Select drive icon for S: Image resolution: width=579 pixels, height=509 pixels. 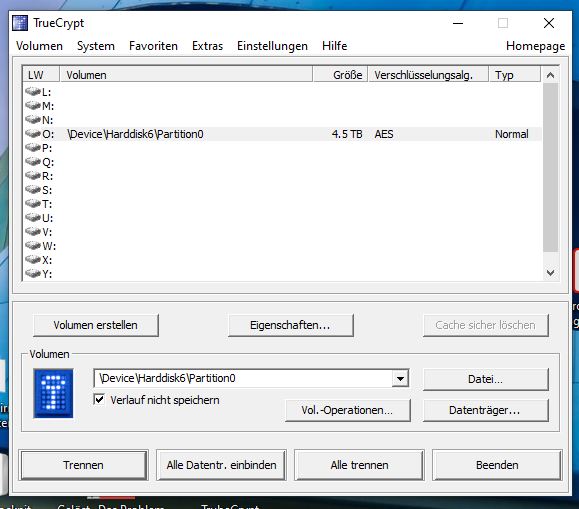(33, 189)
